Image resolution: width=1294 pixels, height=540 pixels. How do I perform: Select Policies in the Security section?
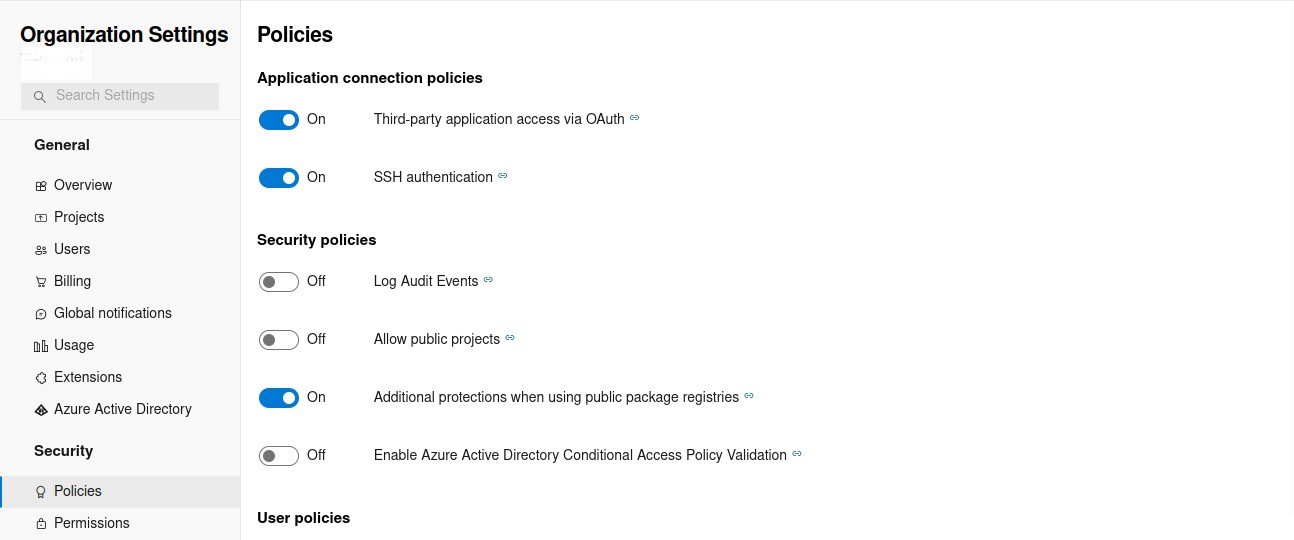[x=78, y=491]
